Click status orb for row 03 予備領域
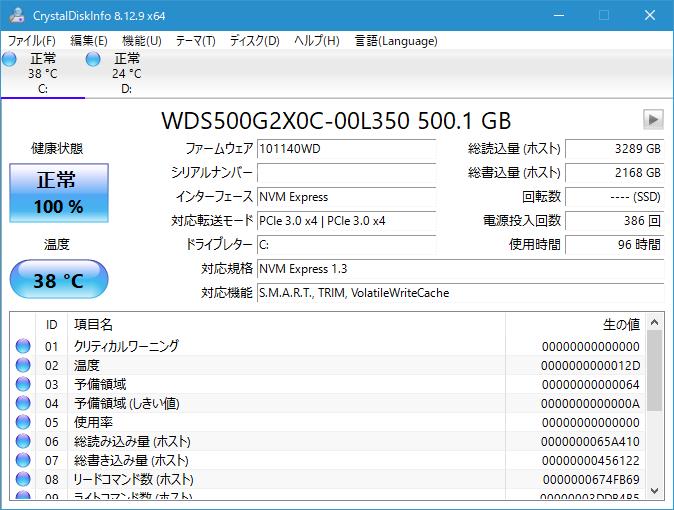674x510 pixels. pos(23,384)
